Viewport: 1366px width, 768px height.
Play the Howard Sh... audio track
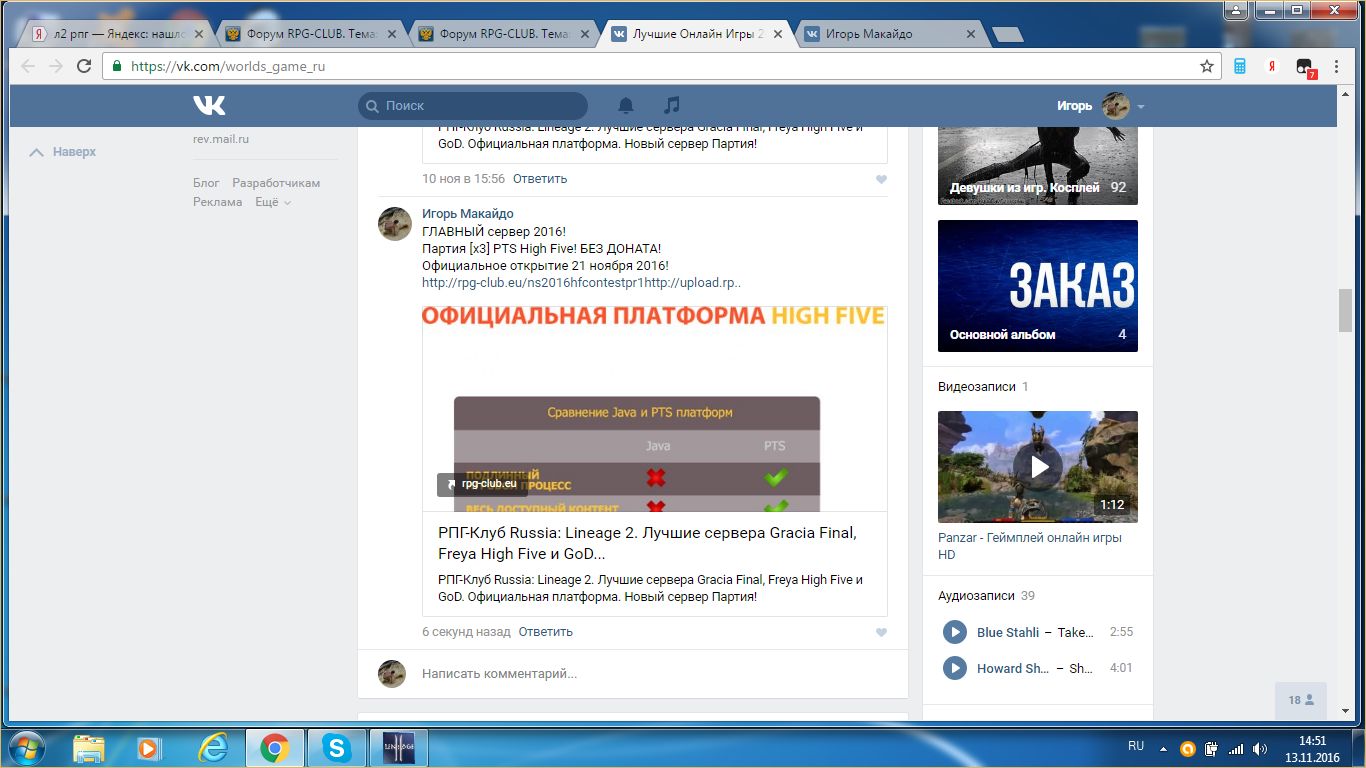coord(955,668)
